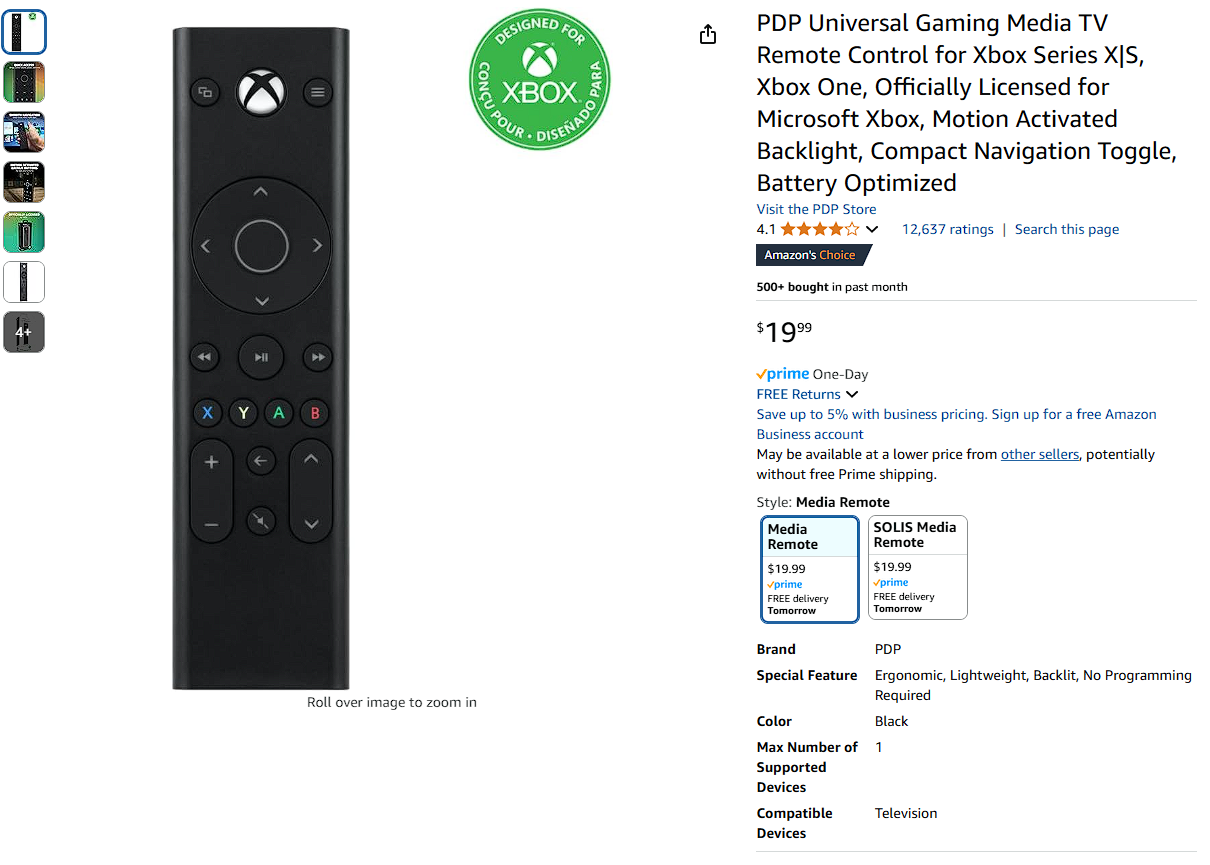Open the other sellers link
Viewport: 1210px width, 865px height.
coord(1040,454)
